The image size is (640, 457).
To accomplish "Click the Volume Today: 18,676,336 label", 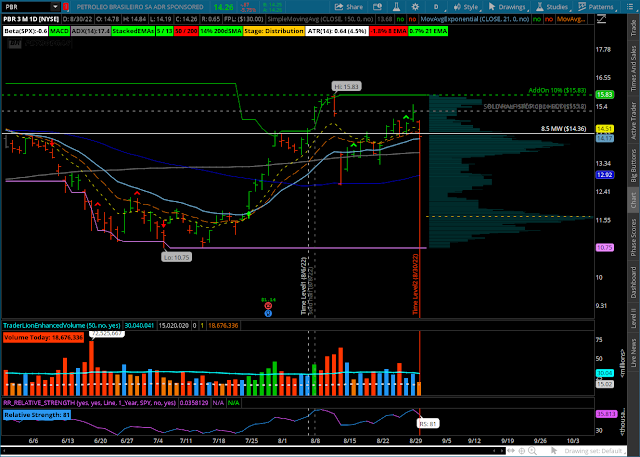I will point(43,337).
